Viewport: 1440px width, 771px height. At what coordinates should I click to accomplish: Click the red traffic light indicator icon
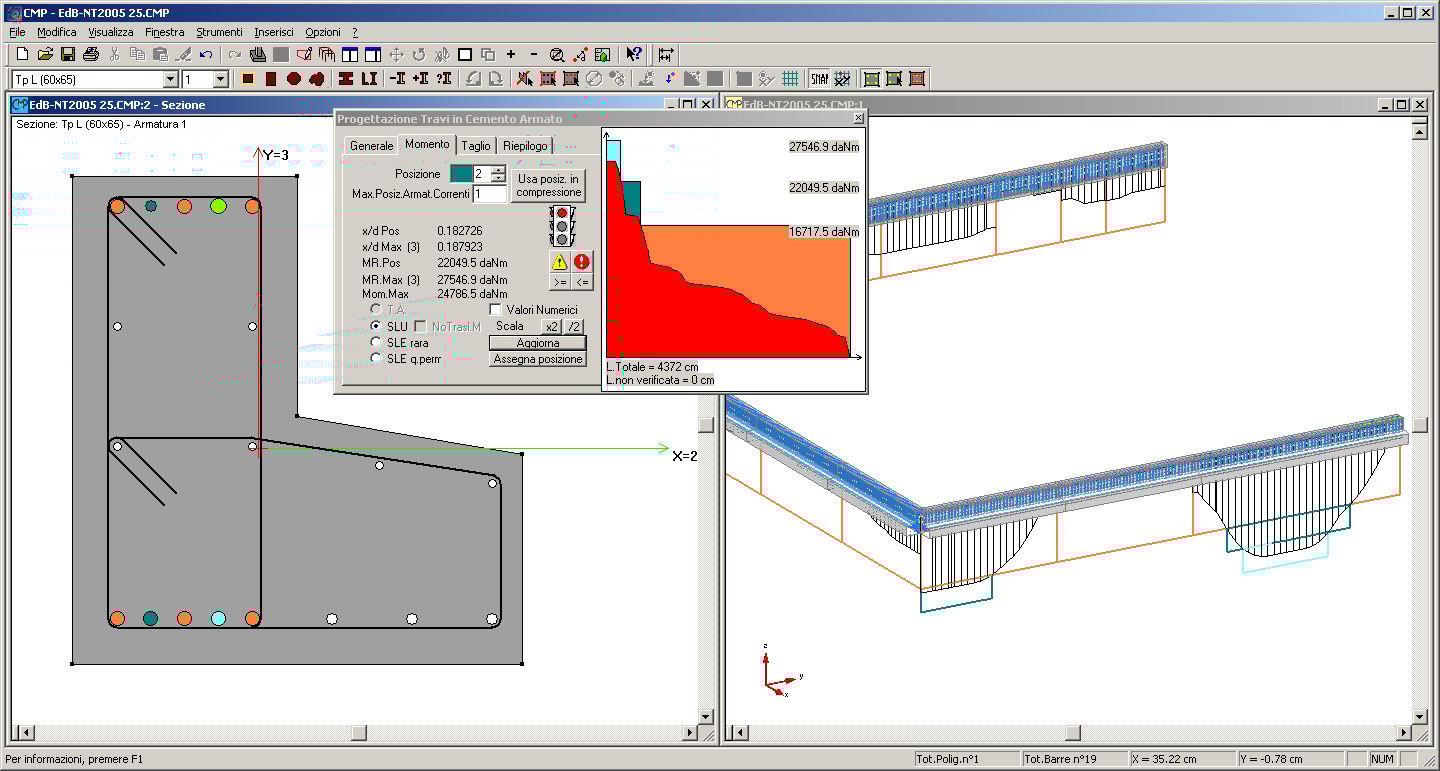coord(562,213)
